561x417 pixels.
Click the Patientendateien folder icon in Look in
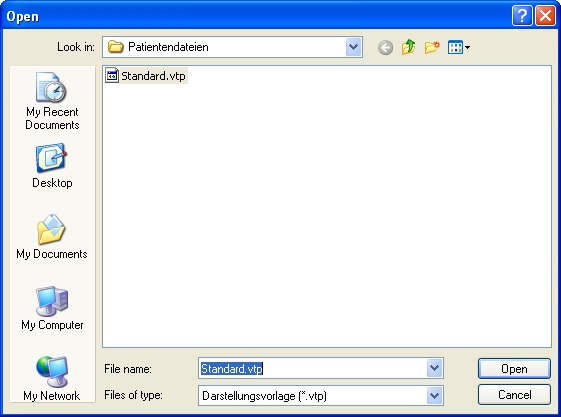(x=116, y=47)
